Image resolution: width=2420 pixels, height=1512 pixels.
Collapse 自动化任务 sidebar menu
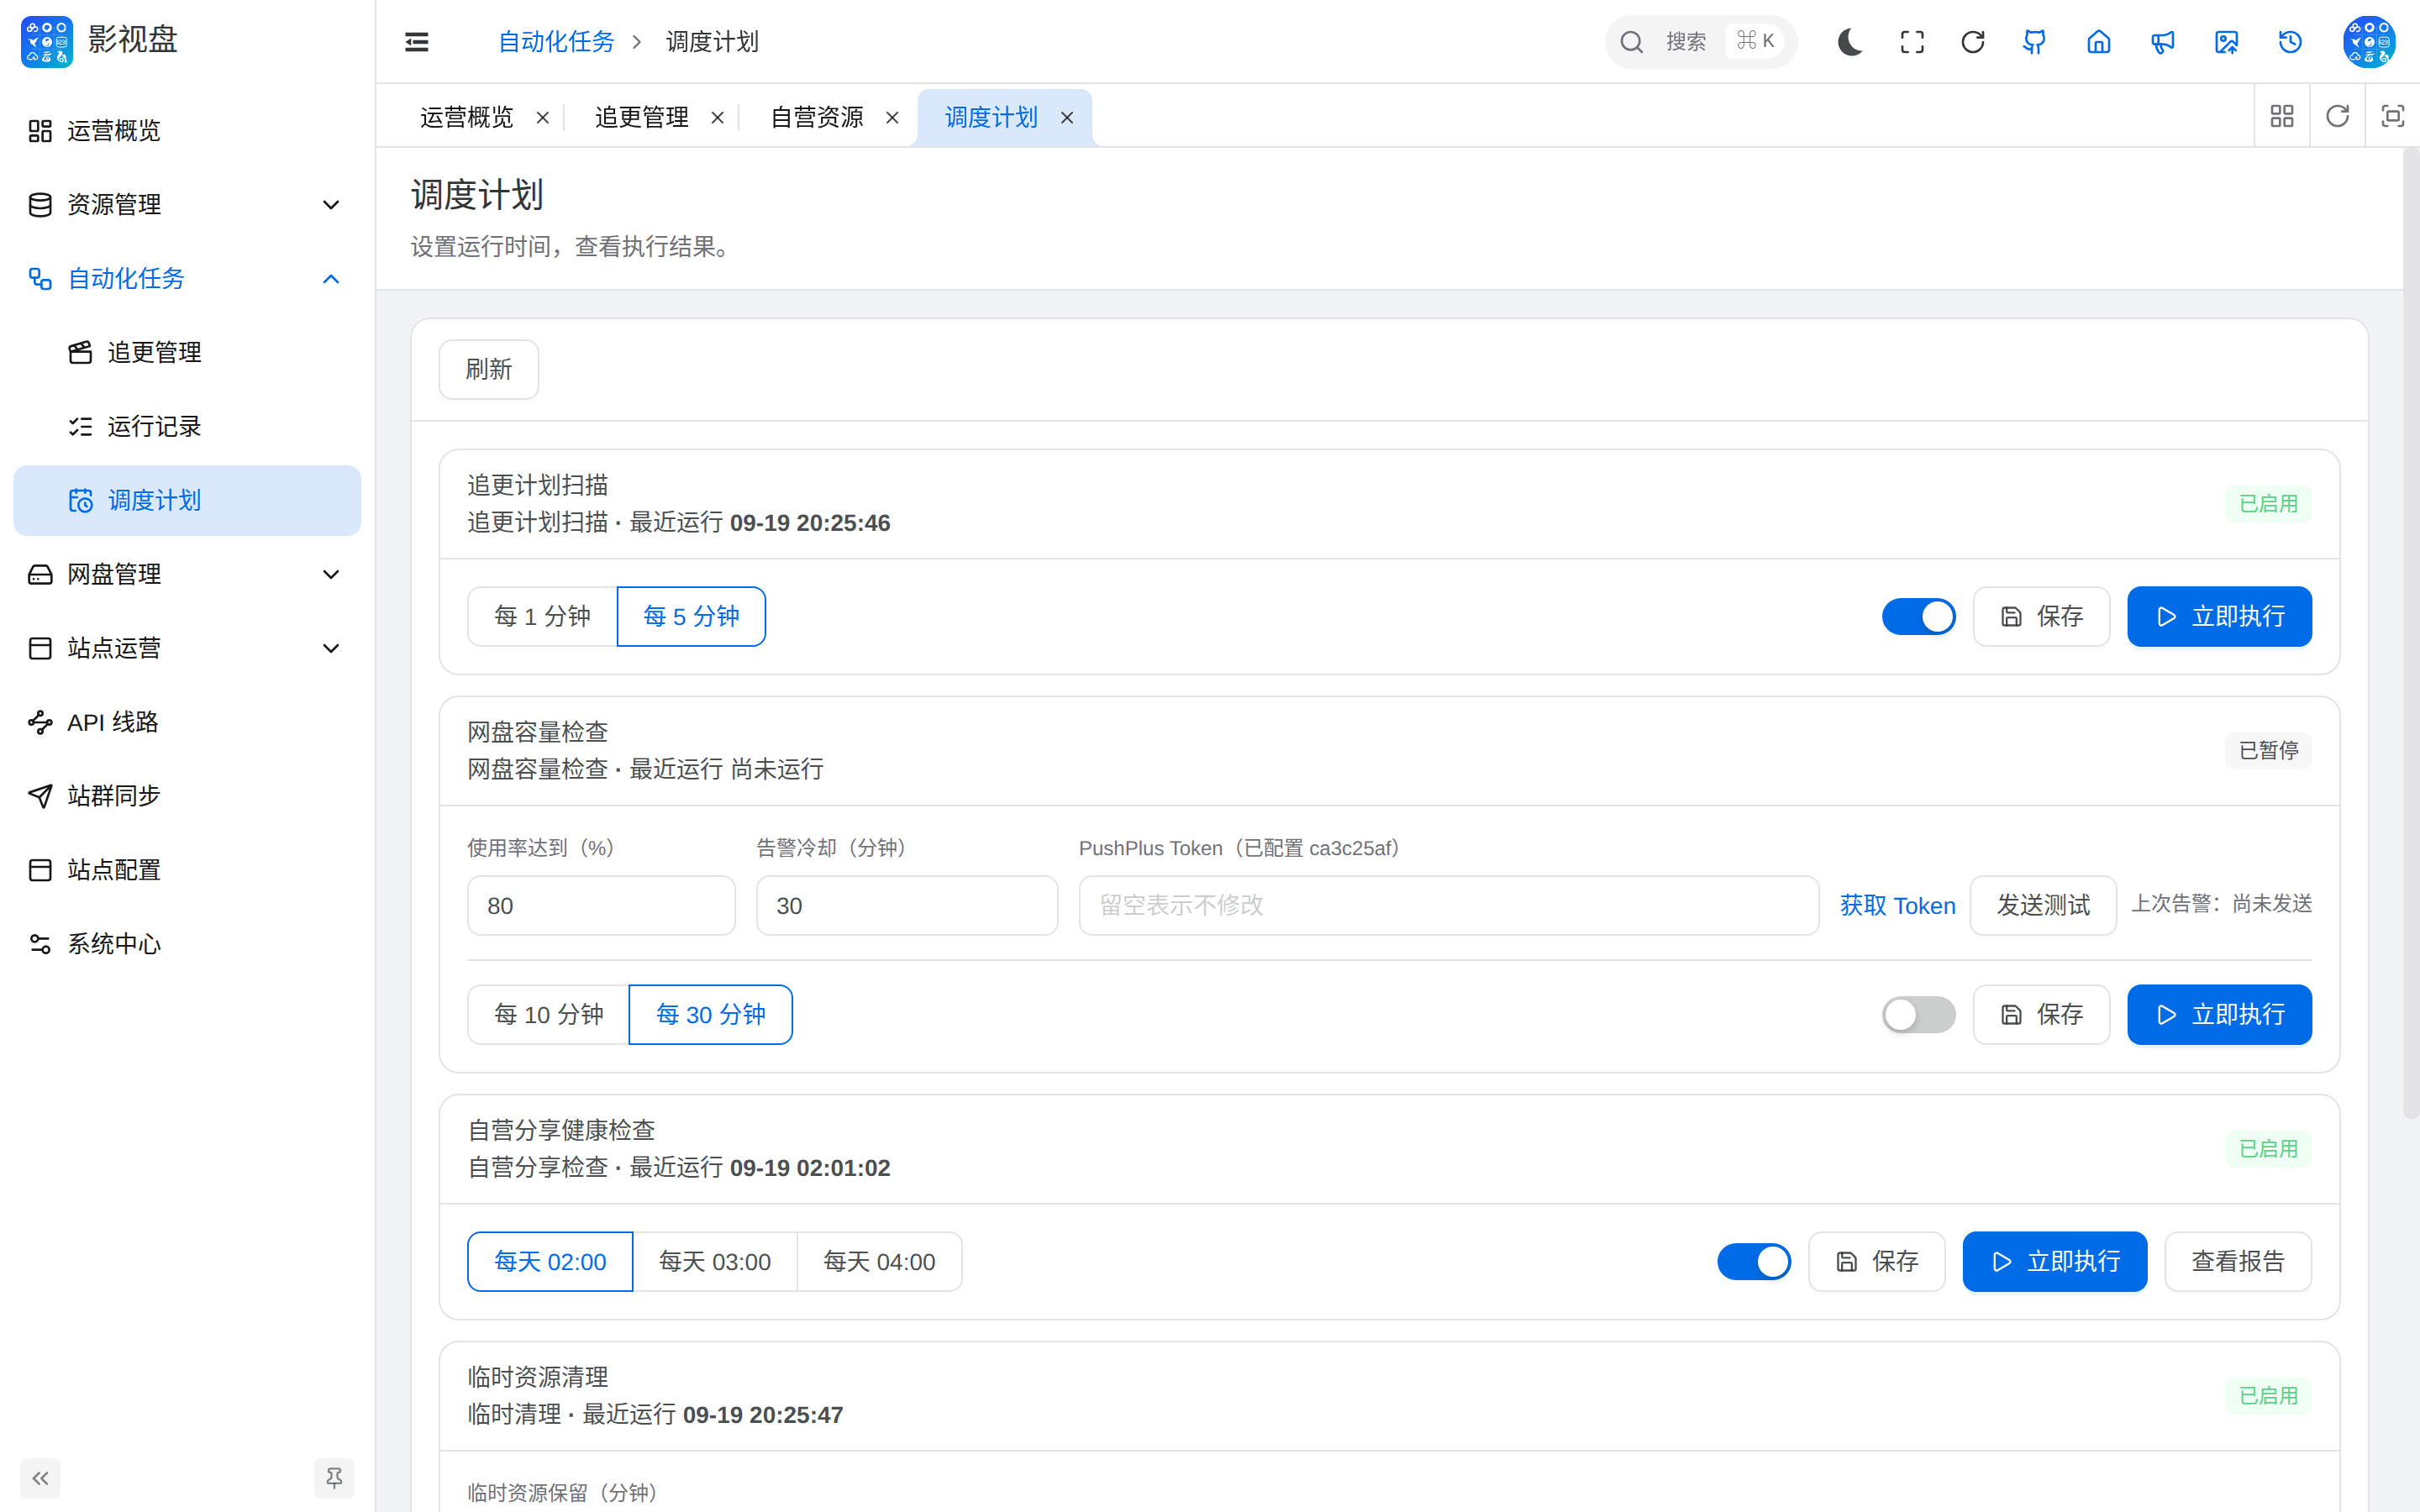[x=187, y=279]
